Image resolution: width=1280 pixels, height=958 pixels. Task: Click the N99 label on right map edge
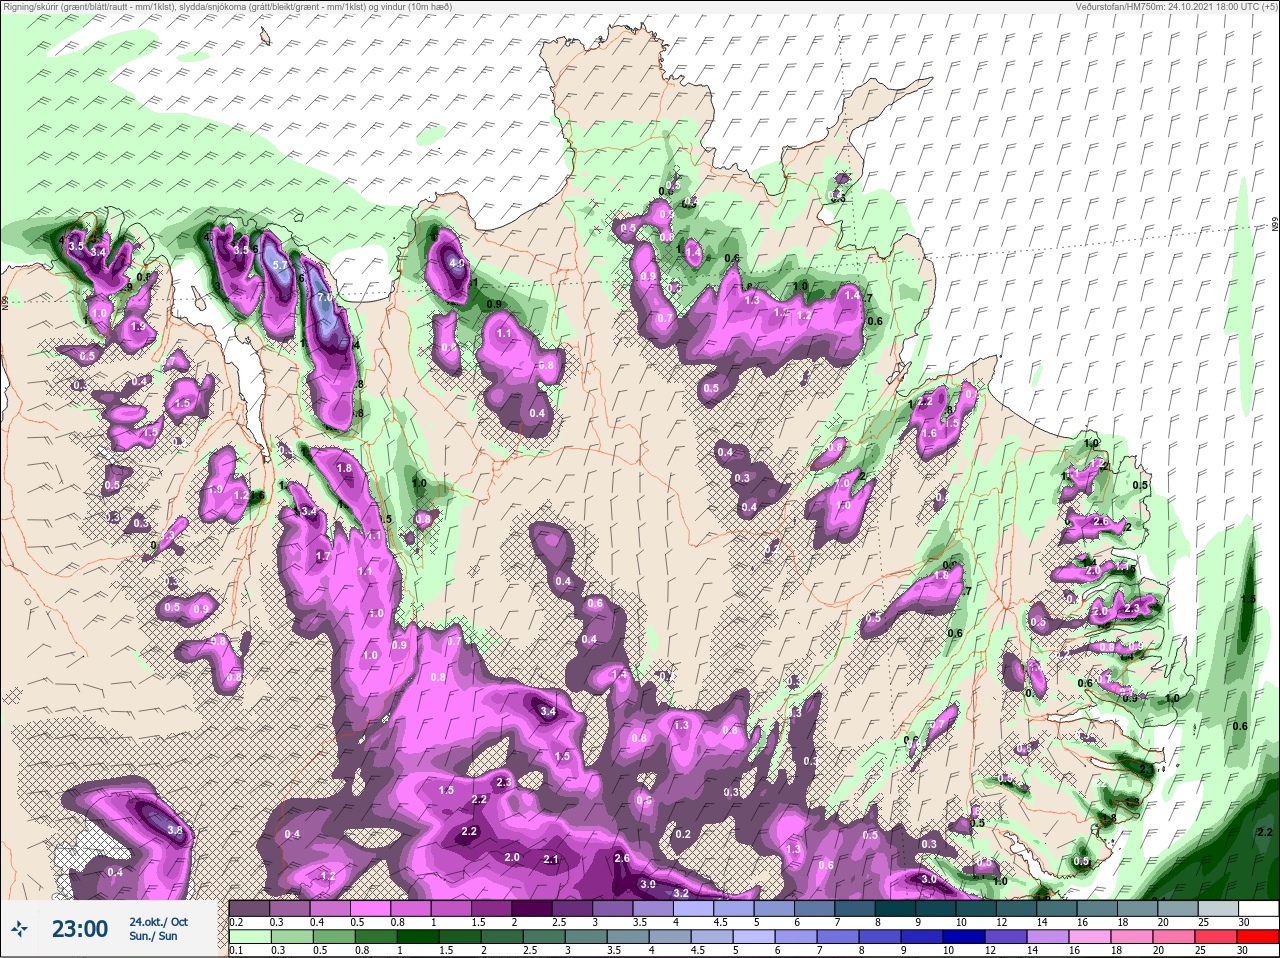pos(1275,226)
